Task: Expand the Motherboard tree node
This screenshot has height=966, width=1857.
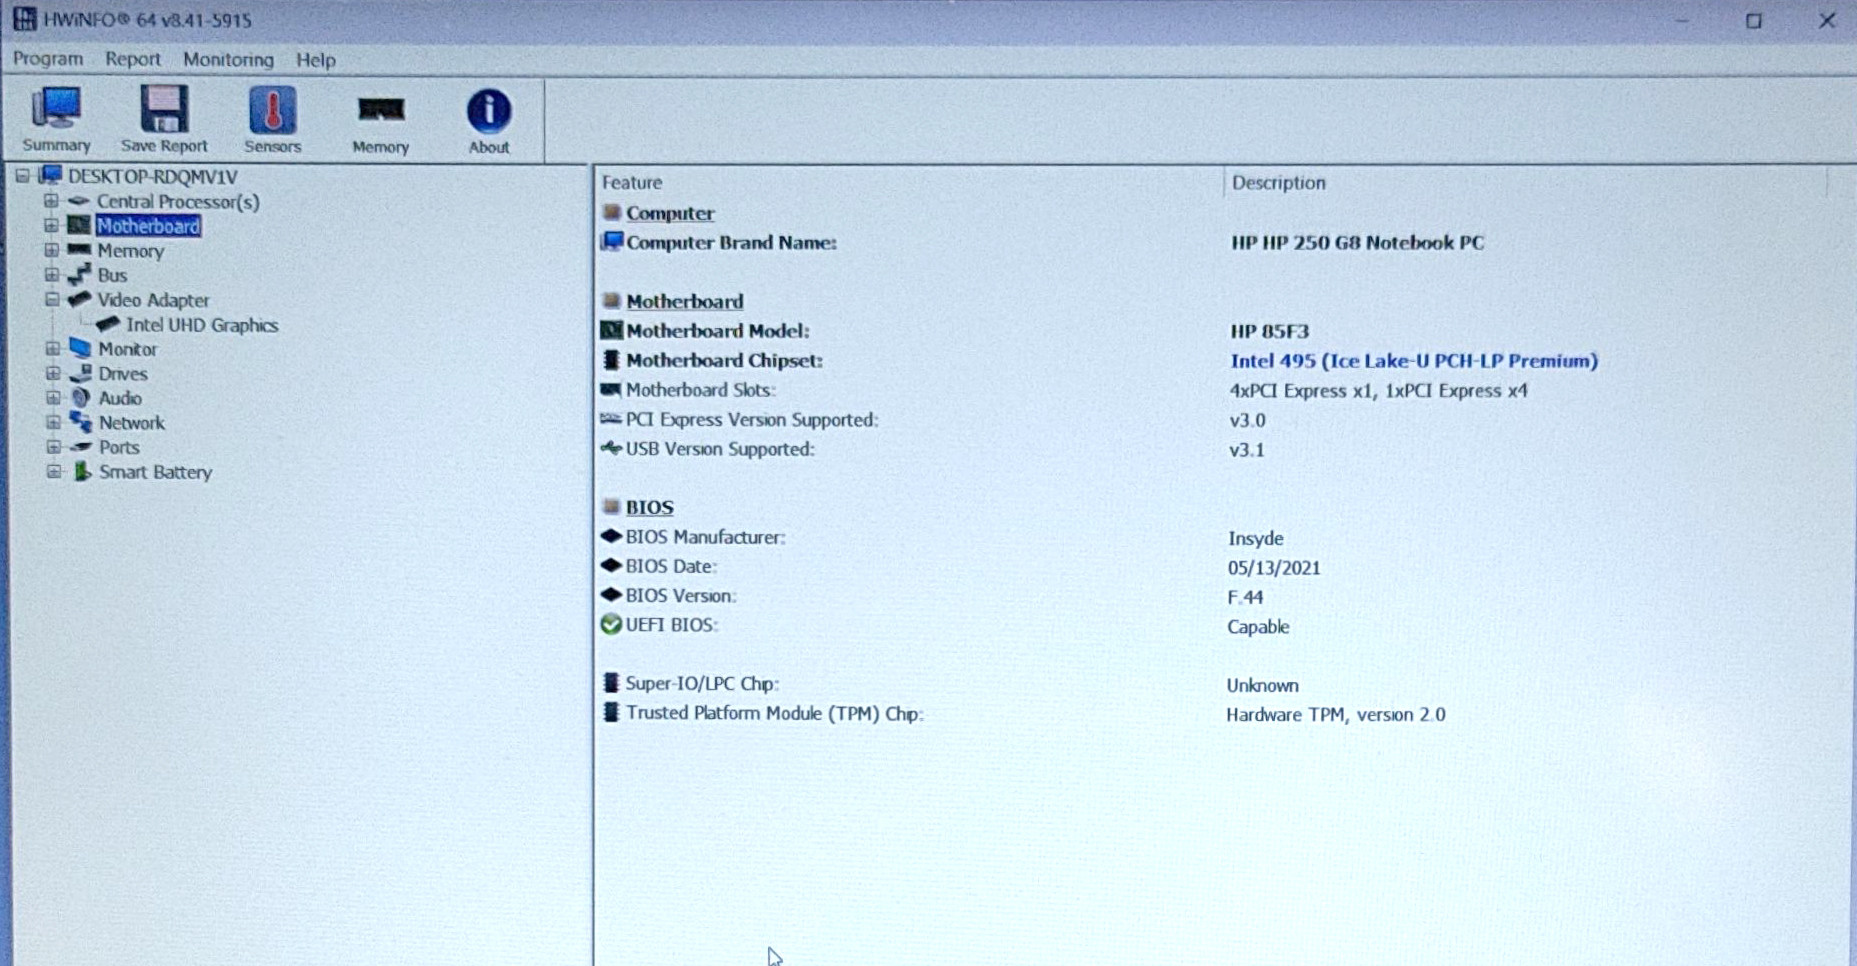Action: (51, 225)
